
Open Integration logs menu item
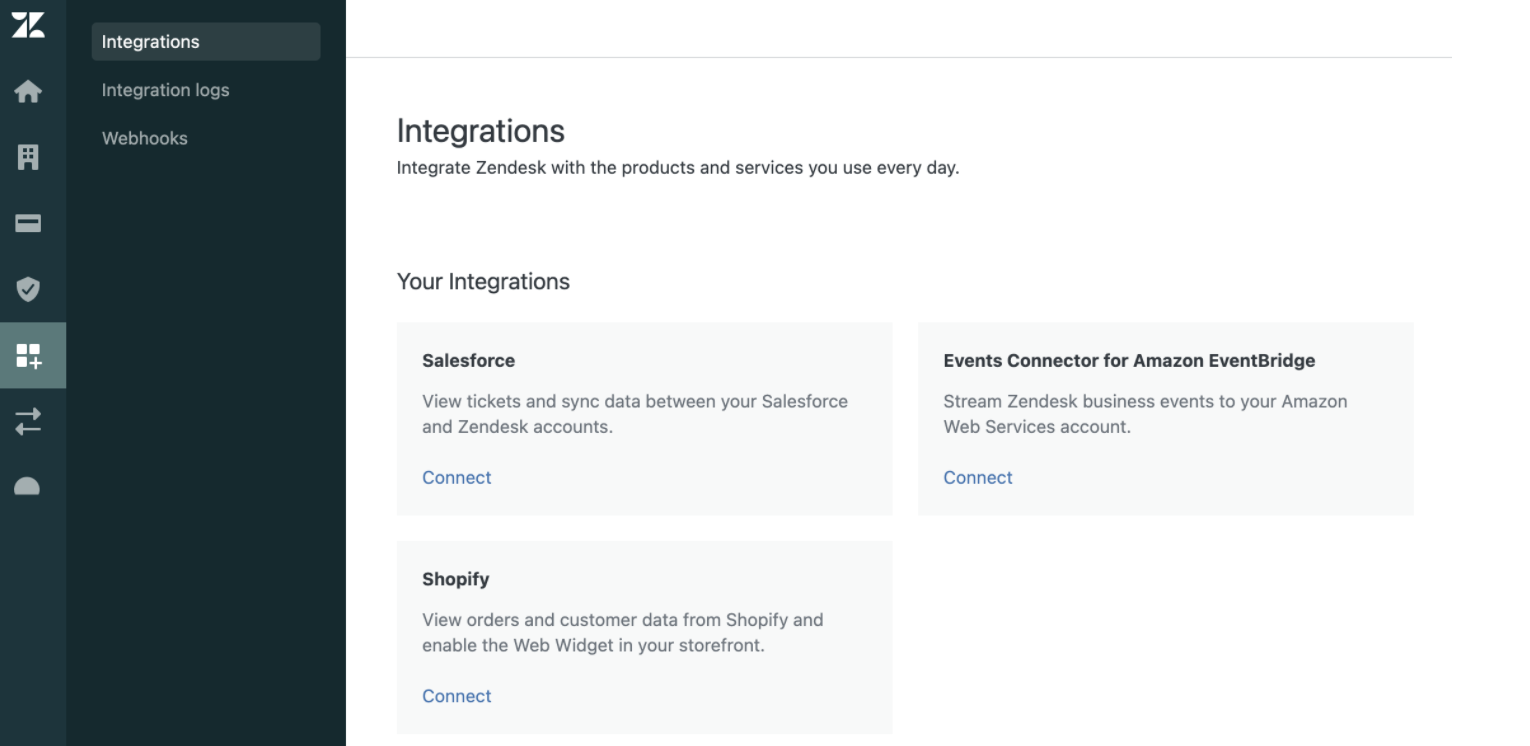(165, 90)
